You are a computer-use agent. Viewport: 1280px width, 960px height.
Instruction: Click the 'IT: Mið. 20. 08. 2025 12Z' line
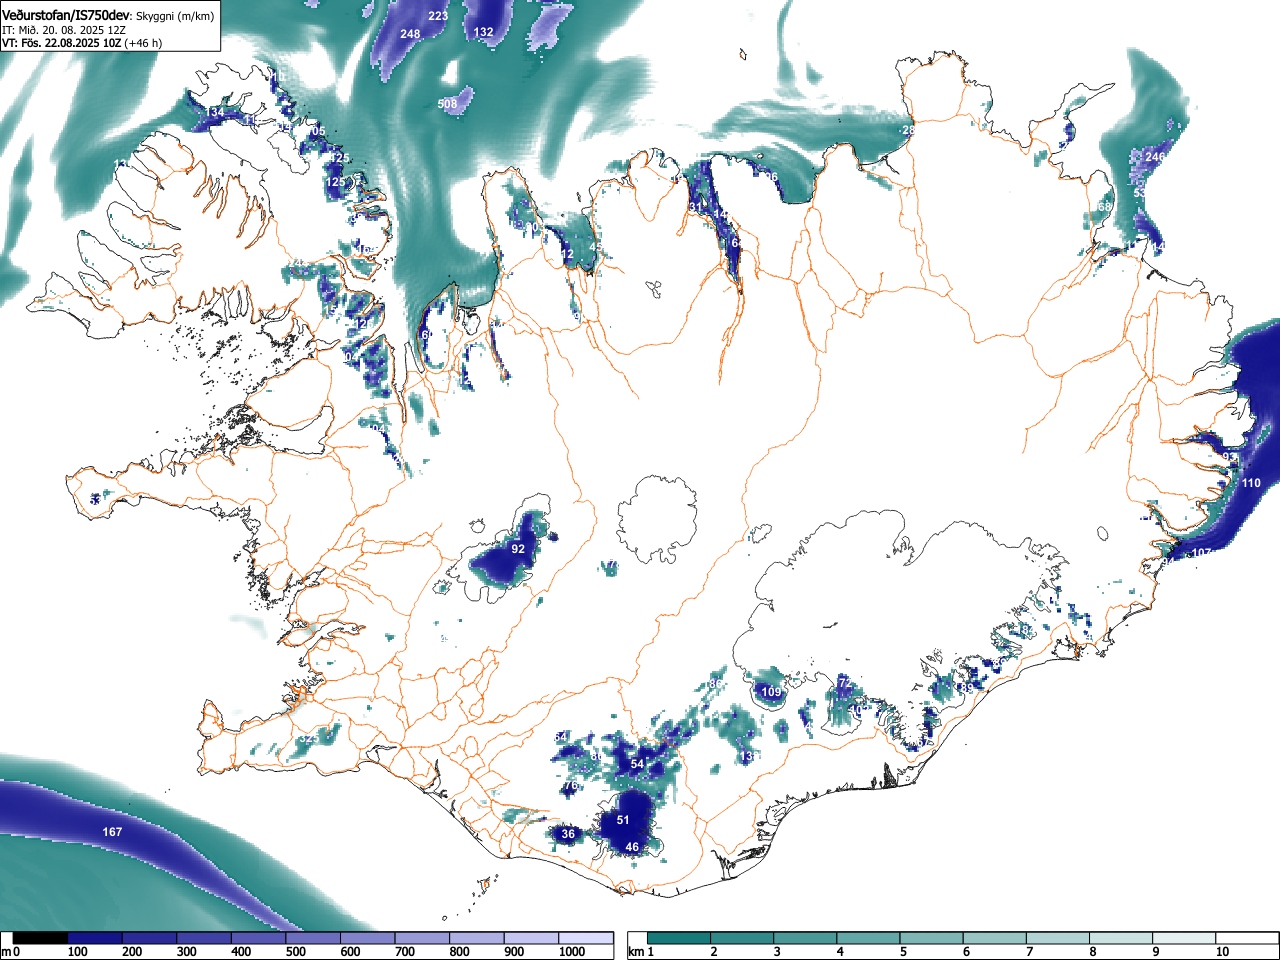(x=63, y=30)
